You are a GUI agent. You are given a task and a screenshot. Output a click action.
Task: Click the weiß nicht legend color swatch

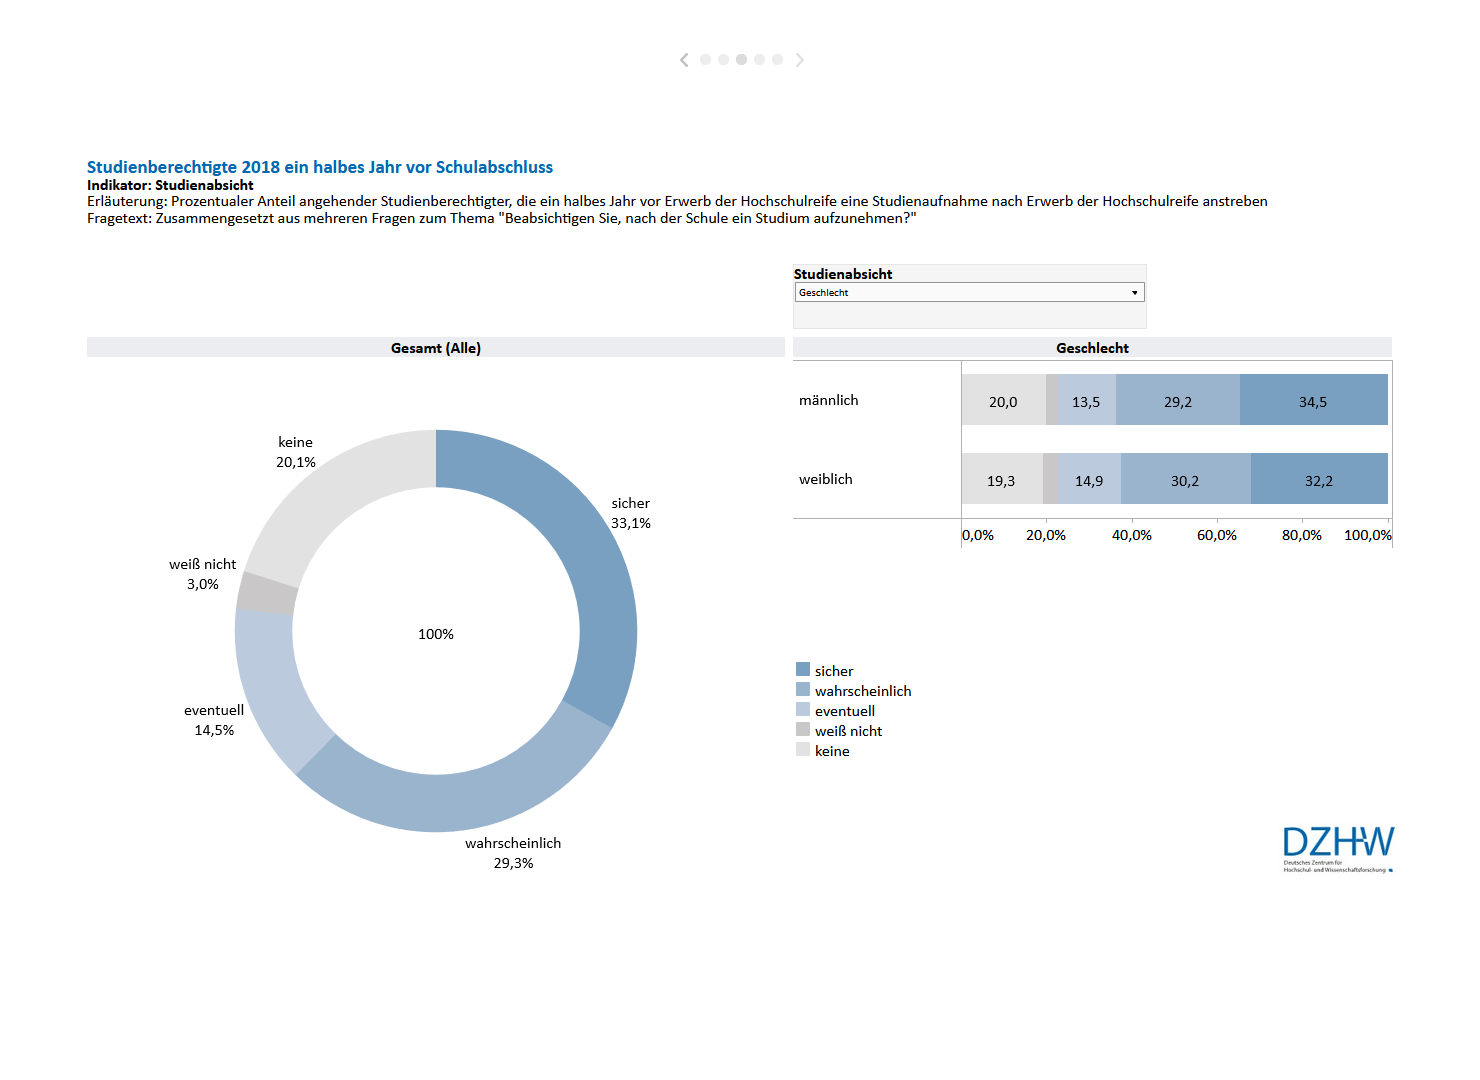803,729
